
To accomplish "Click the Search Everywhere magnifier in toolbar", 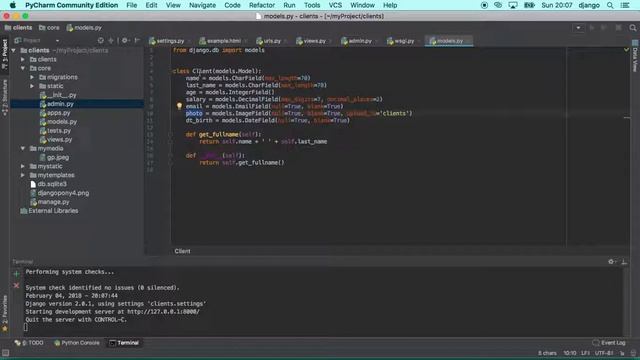I will click(633, 28).
